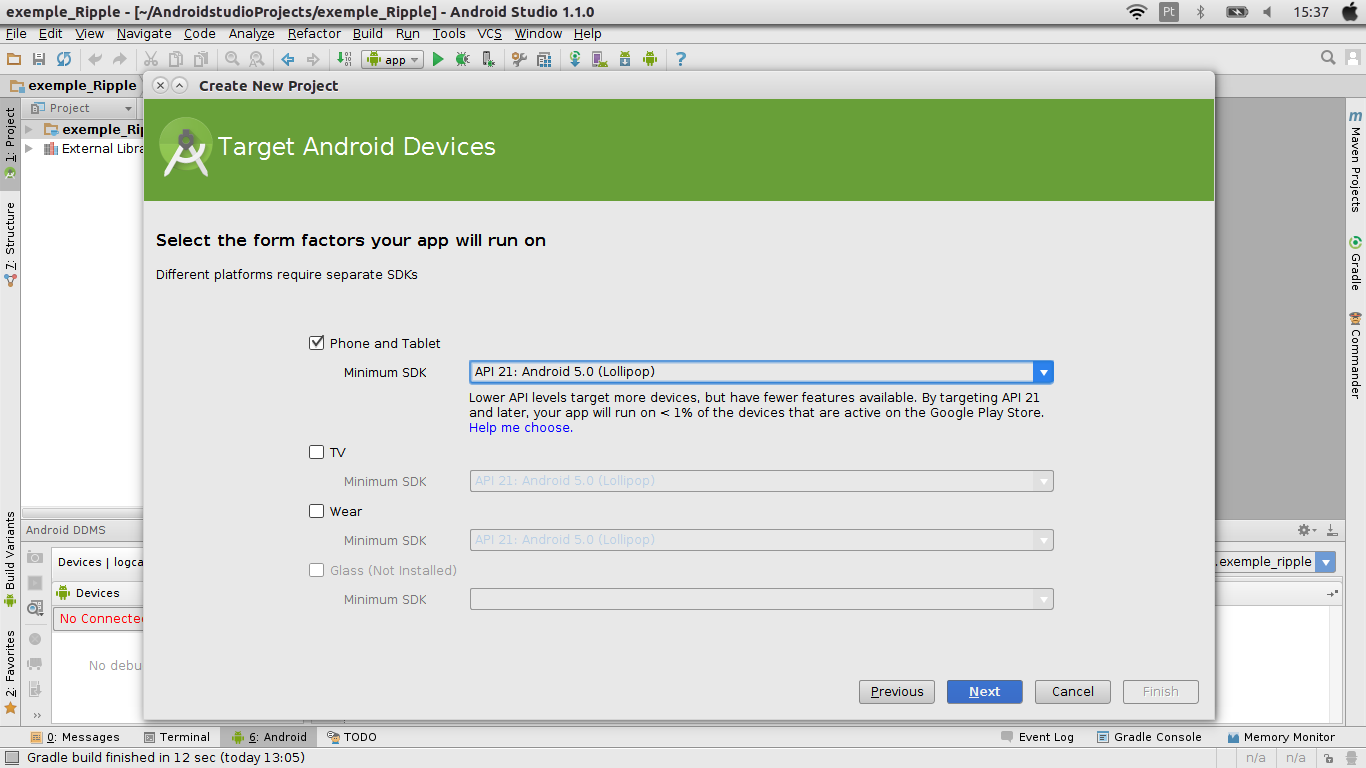1366x768 pixels.
Task: Click the Replace magnifier icon in toolbar
Action: tap(257, 59)
